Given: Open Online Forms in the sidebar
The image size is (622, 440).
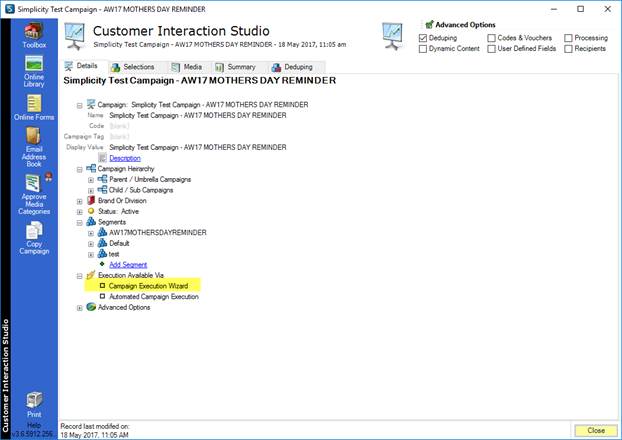Looking at the screenshot, I should click(34, 104).
